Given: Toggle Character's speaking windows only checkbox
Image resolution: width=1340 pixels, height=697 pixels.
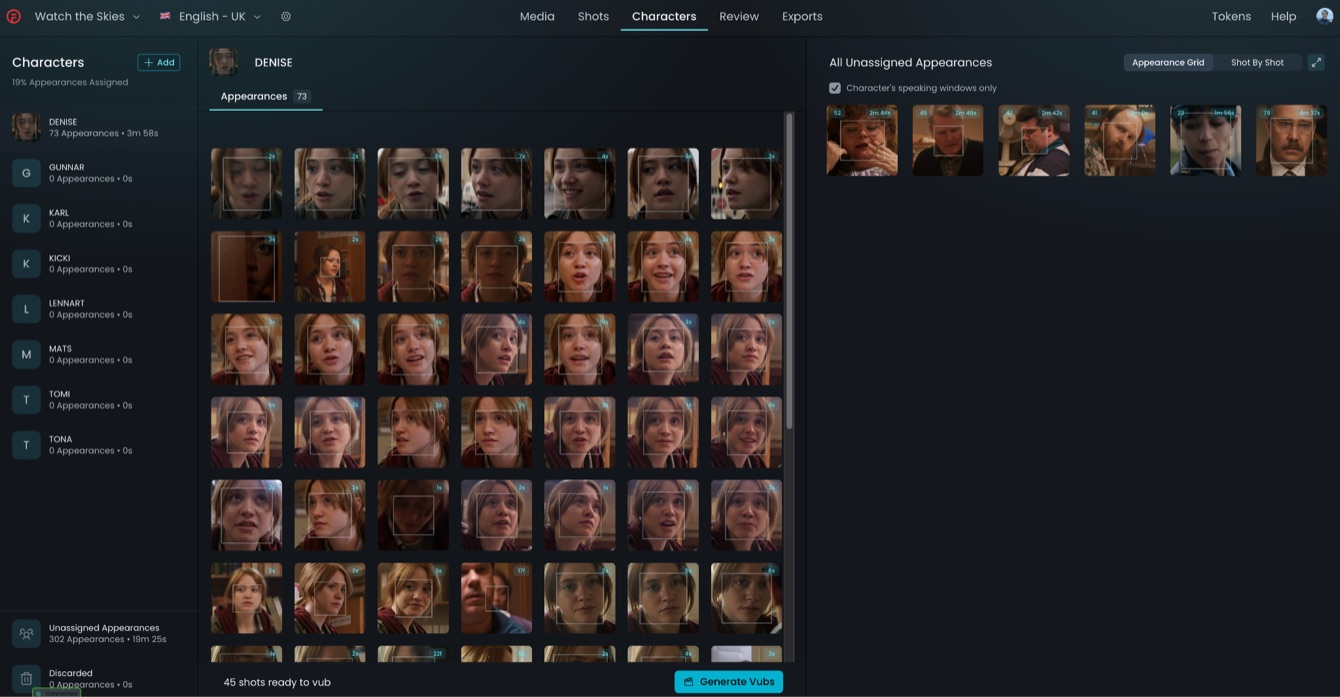Looking at the screenshot, I should (x=835, y=88).
